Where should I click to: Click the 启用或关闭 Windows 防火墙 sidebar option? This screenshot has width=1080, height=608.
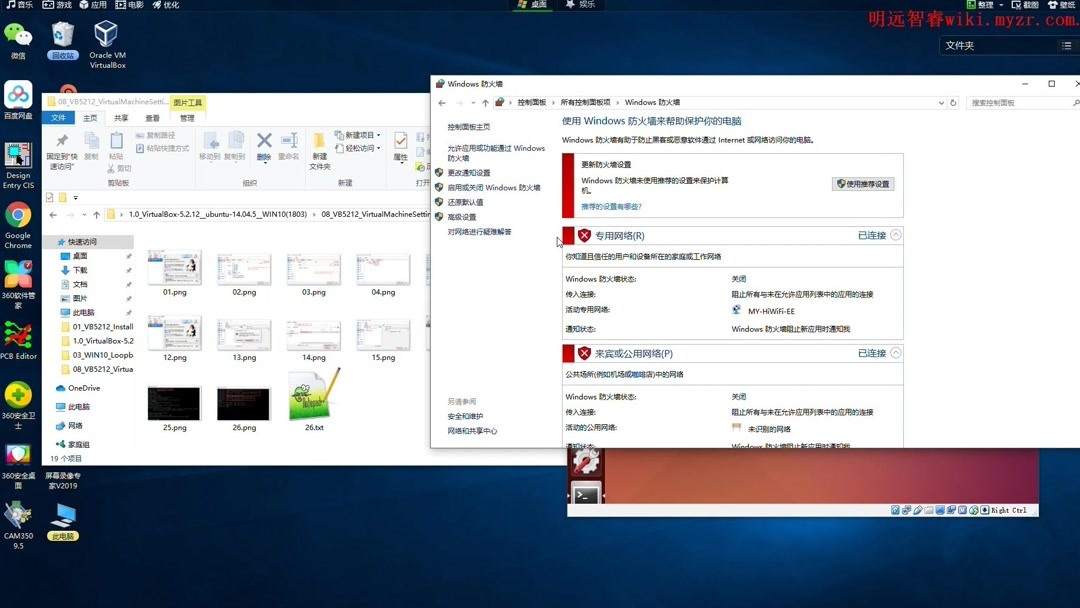[x=493, y=187]
